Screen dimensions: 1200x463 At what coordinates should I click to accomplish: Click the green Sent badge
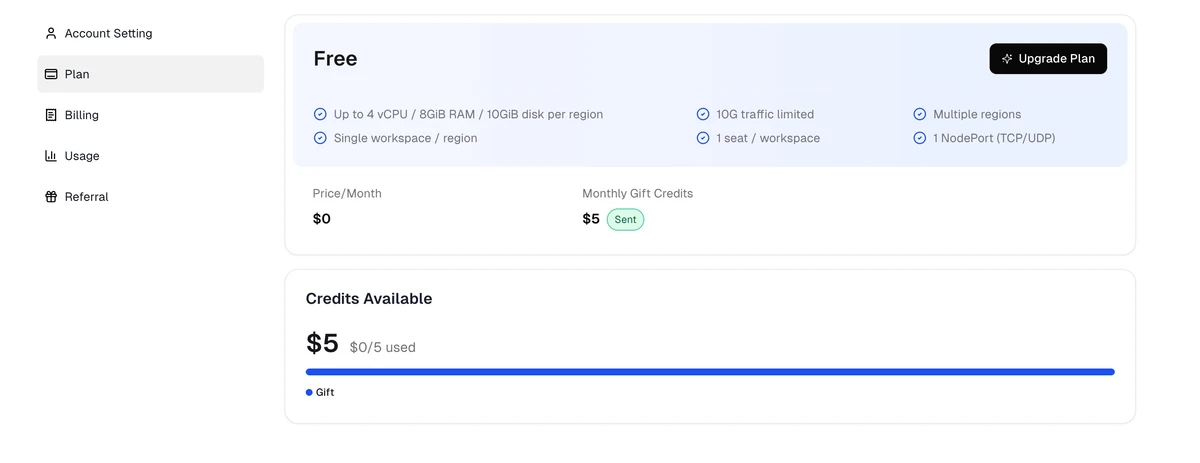click(x=625, y=219)
